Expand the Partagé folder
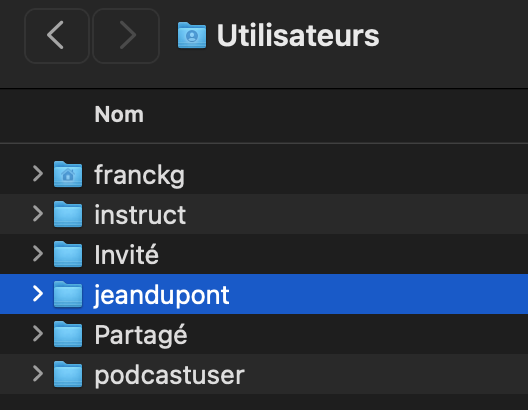 click(x=38, y=334)
